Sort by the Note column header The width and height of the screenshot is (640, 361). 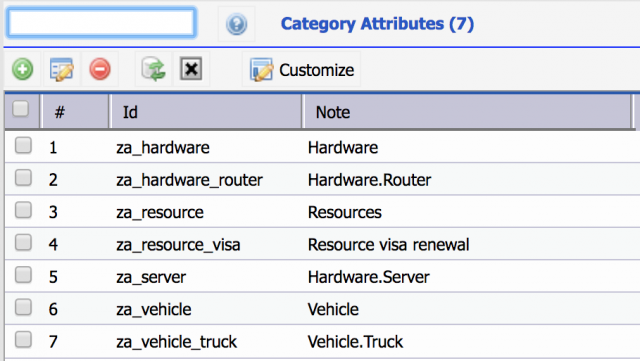467,112
